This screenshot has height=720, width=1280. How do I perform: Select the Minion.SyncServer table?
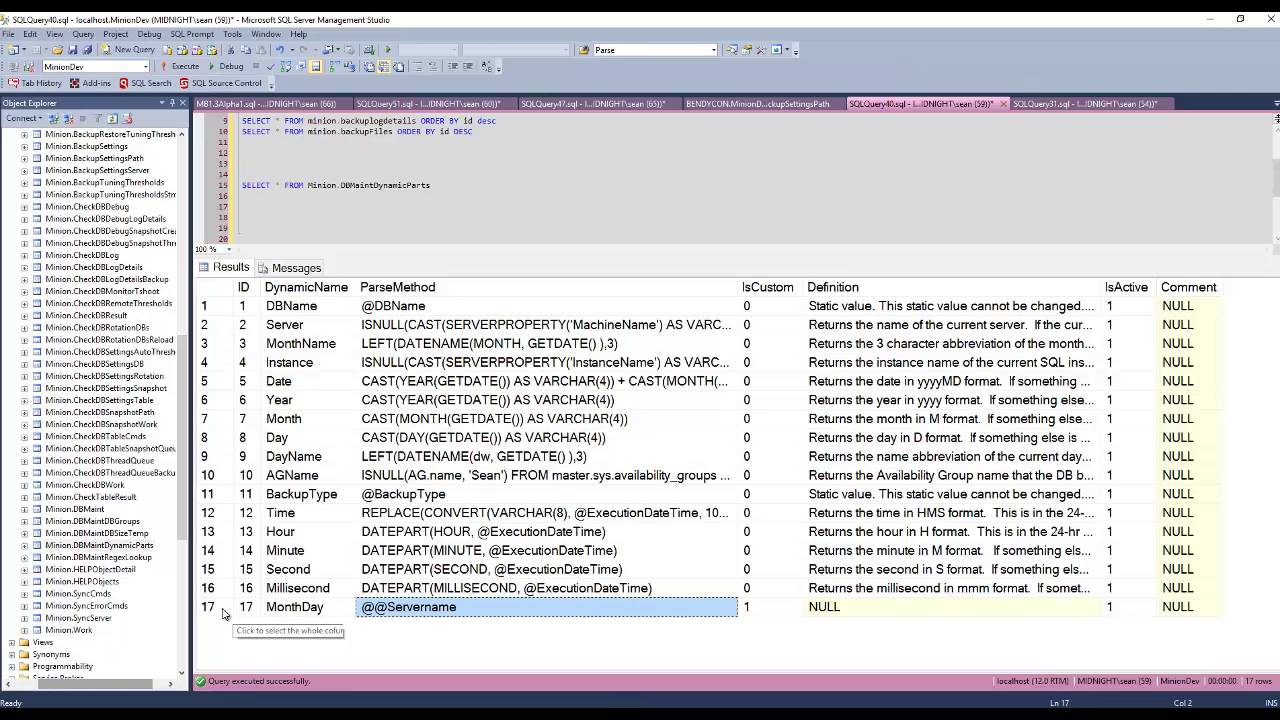78,618
